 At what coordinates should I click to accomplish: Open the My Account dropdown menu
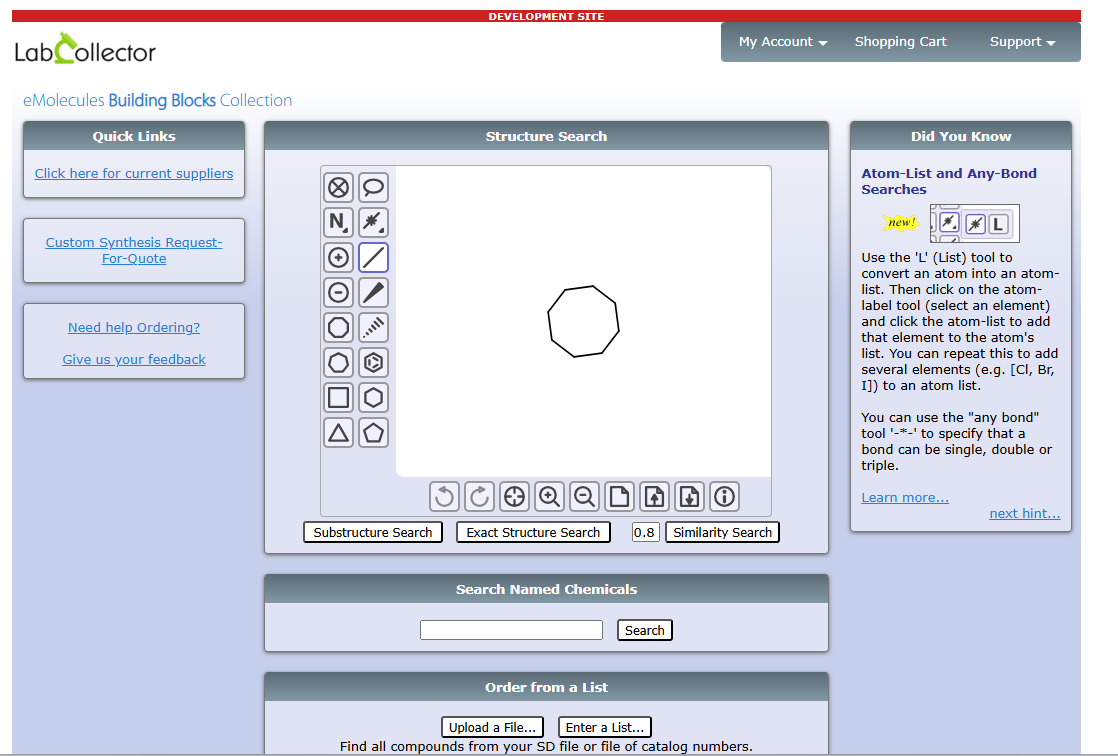point(783,42)
